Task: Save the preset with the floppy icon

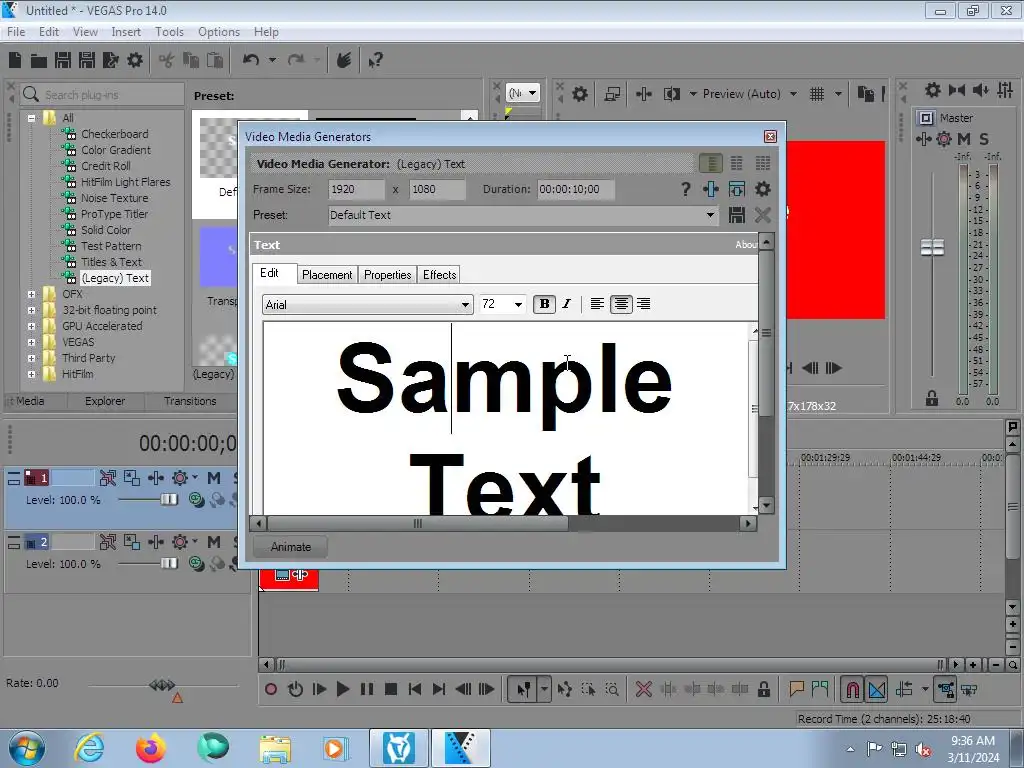Action: (x=737, y=215)
